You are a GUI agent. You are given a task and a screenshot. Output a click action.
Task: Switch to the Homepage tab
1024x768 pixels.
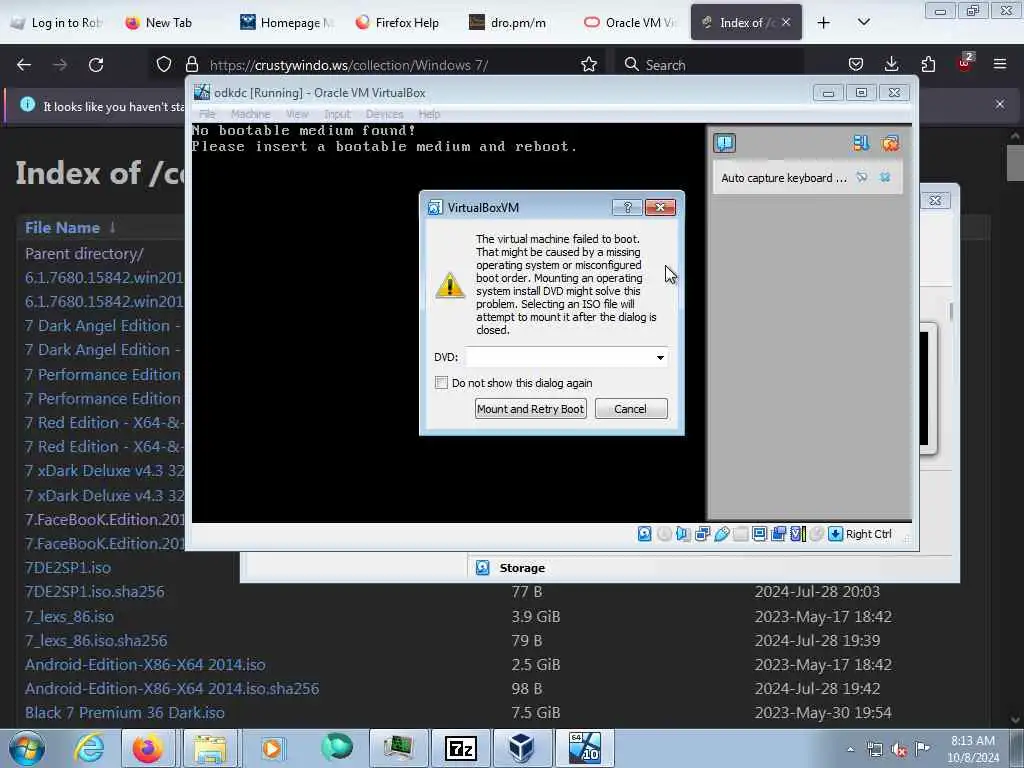(285, 23)
